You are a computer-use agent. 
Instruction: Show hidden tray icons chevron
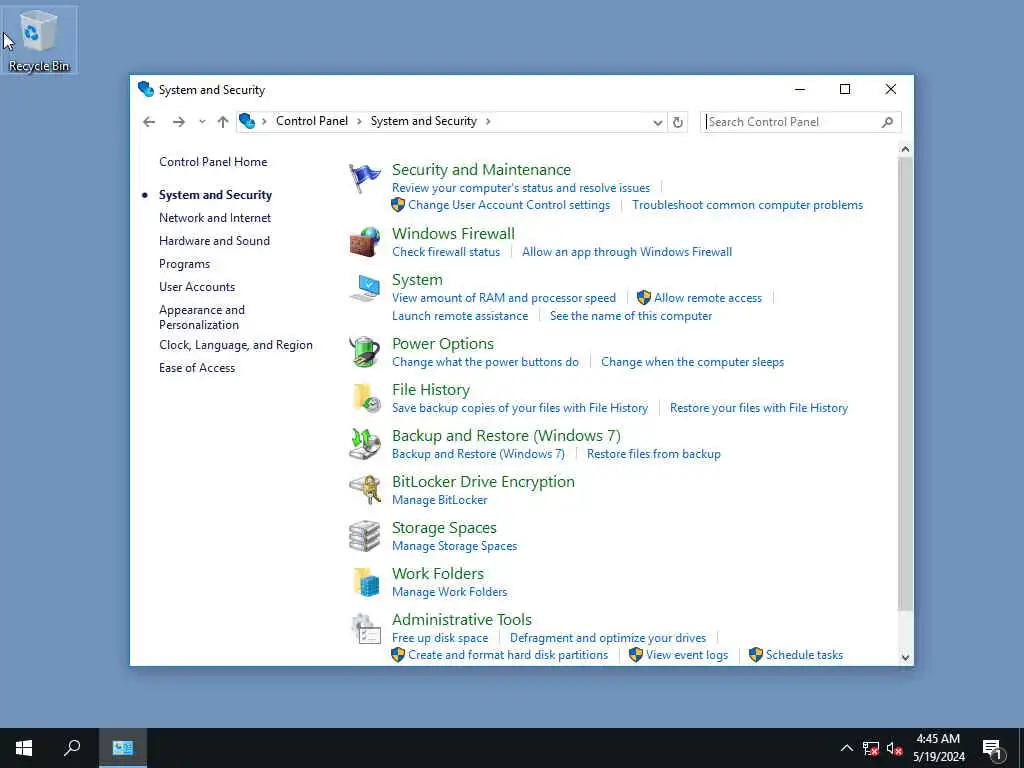click(x=846, y=748)
